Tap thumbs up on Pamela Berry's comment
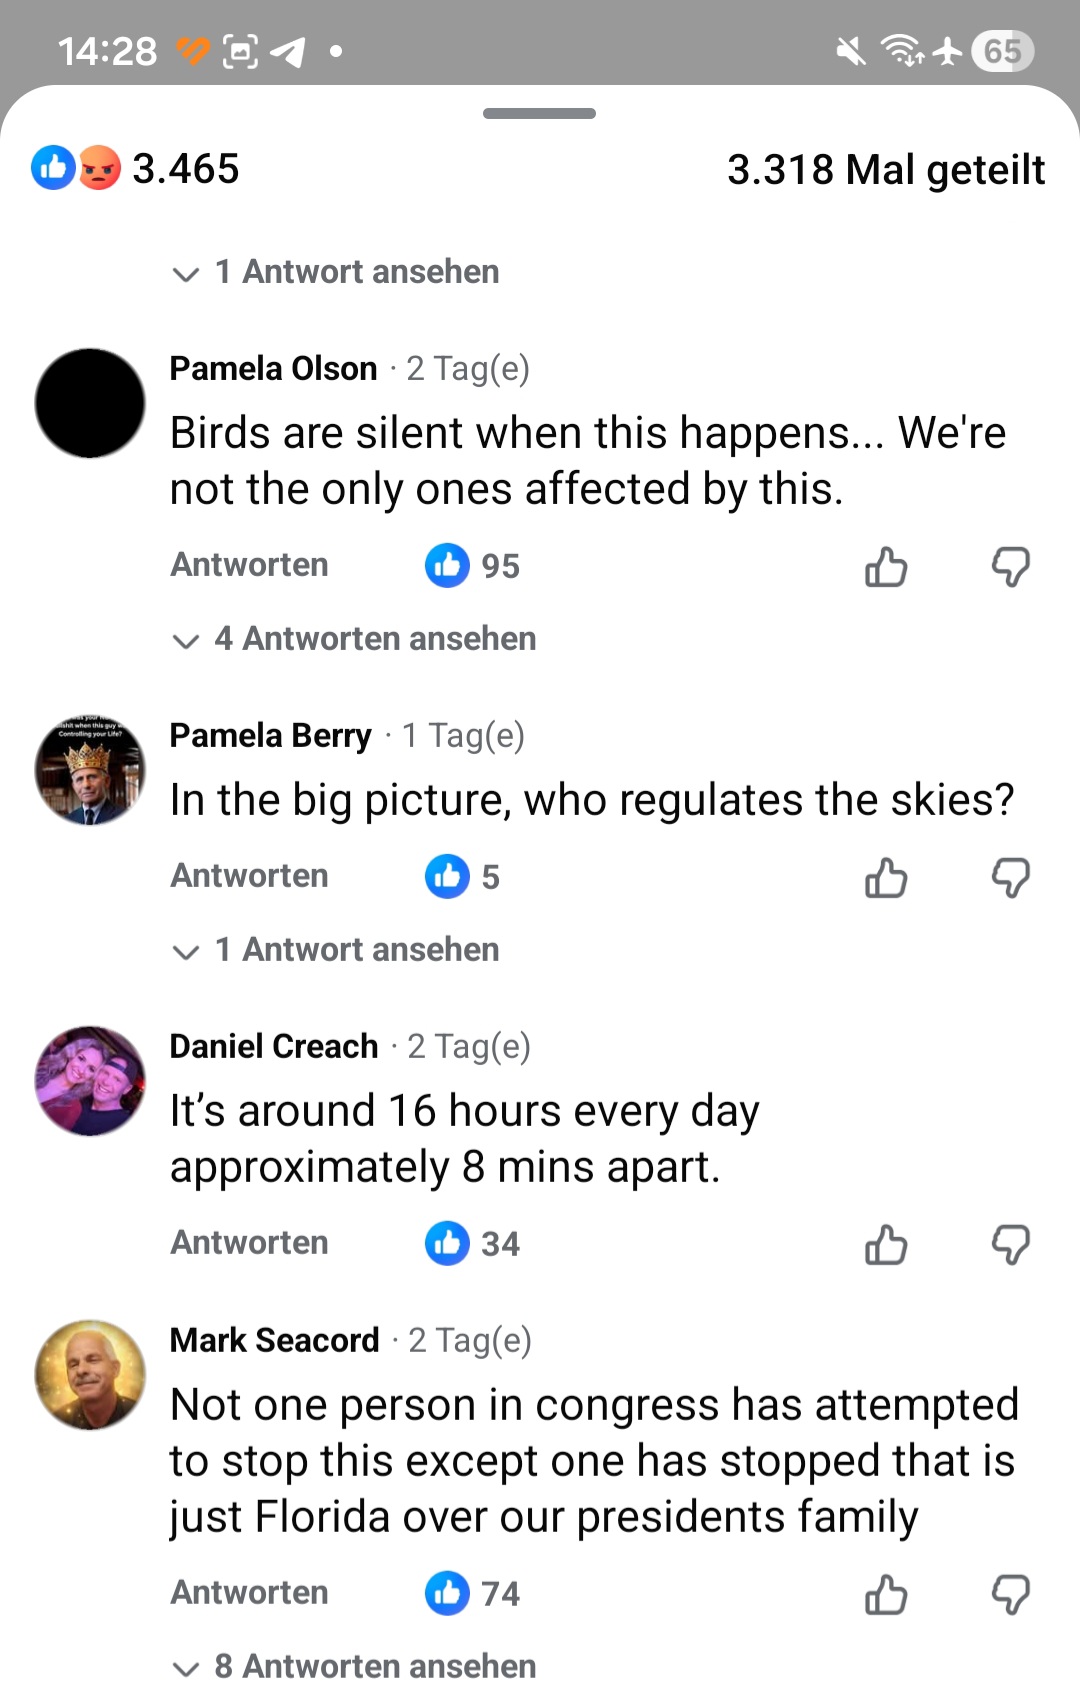 885,878
